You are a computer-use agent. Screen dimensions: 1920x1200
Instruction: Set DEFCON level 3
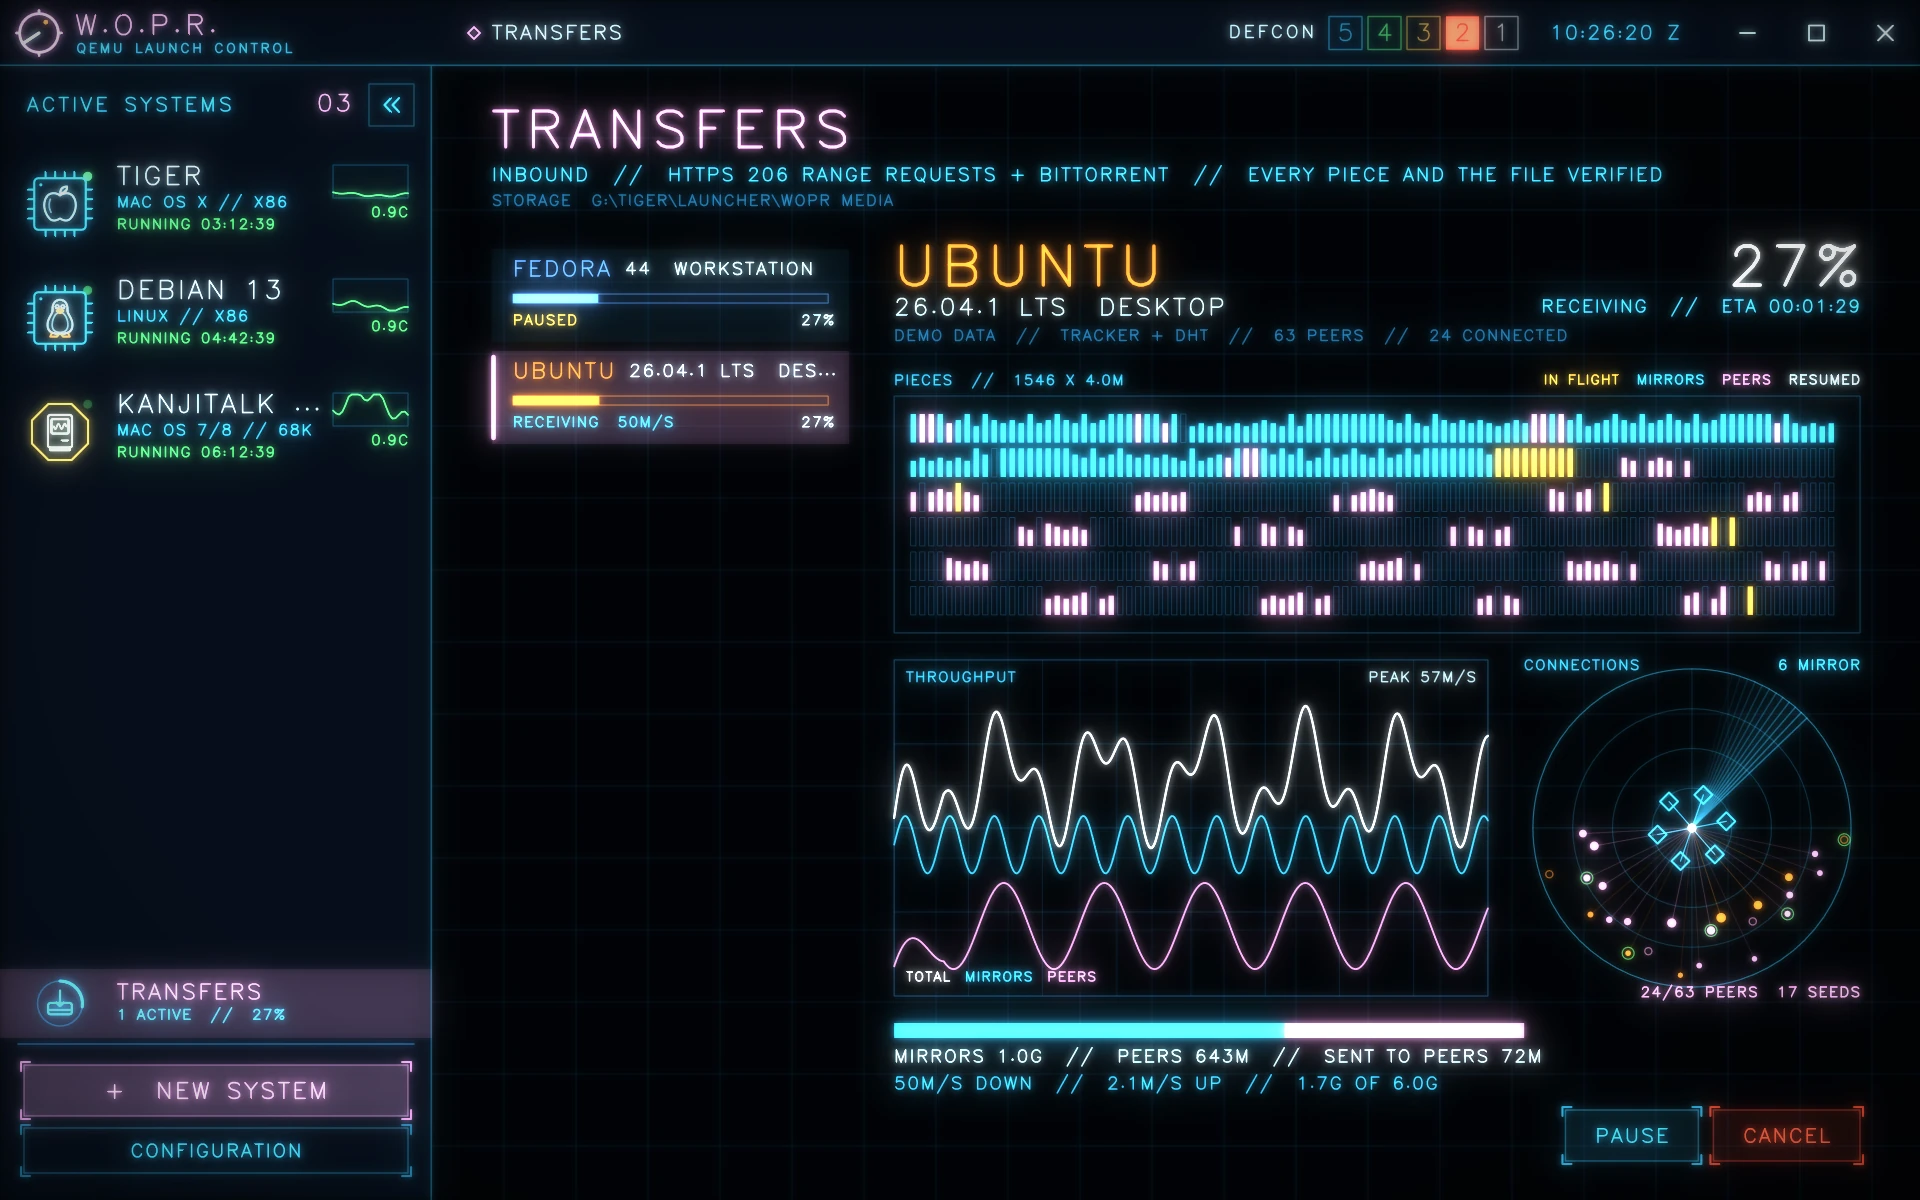[x=1423, y=33]
